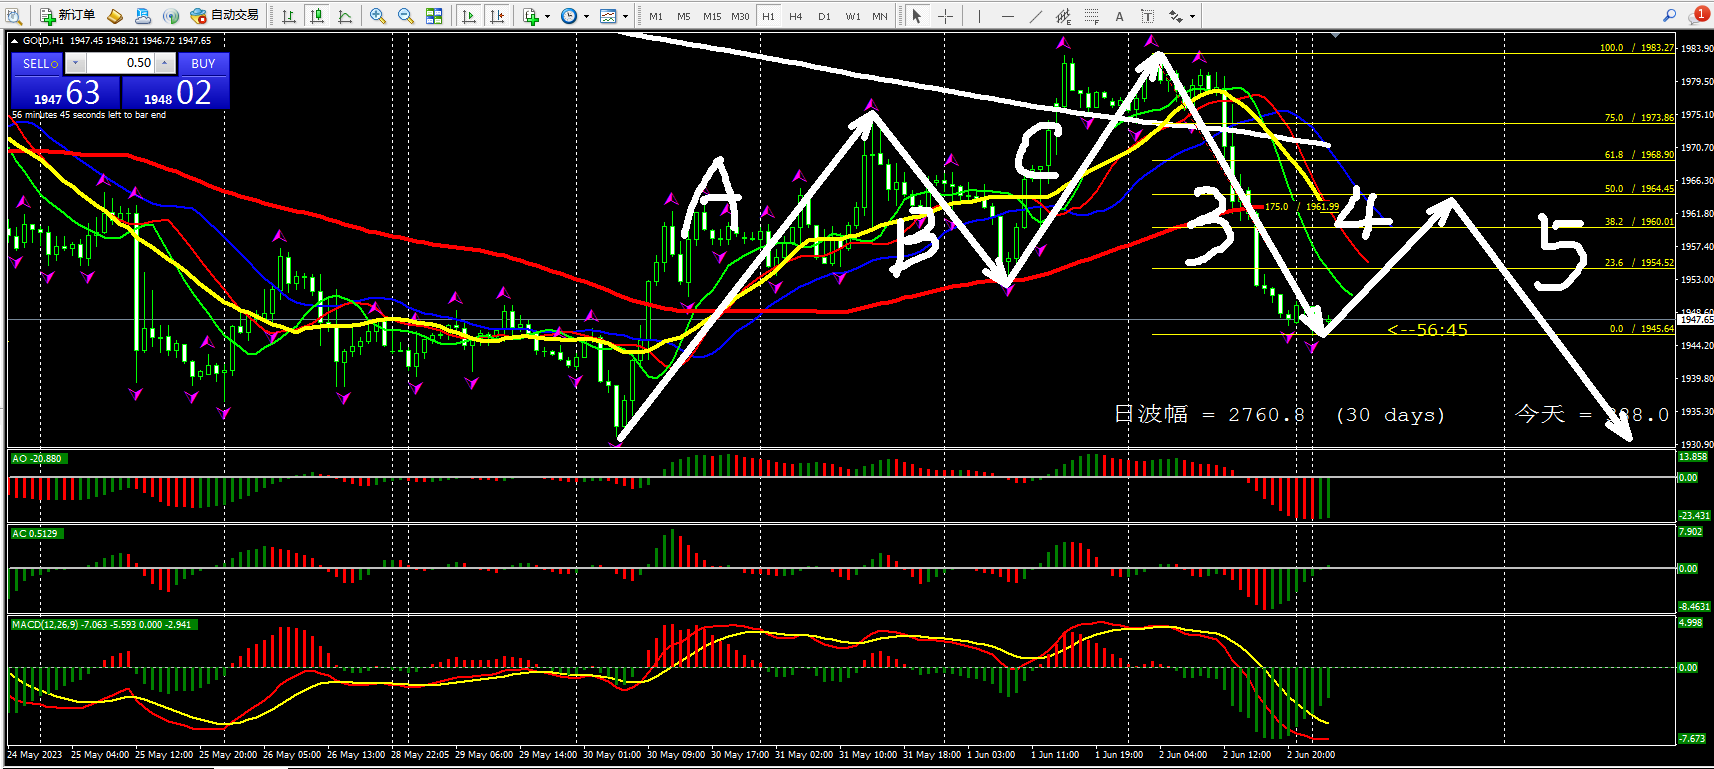The height and width of the screenshot is (769, 1714).
Task: Pick the trendline drawing tool
Action: click(x=1036, y=16)
